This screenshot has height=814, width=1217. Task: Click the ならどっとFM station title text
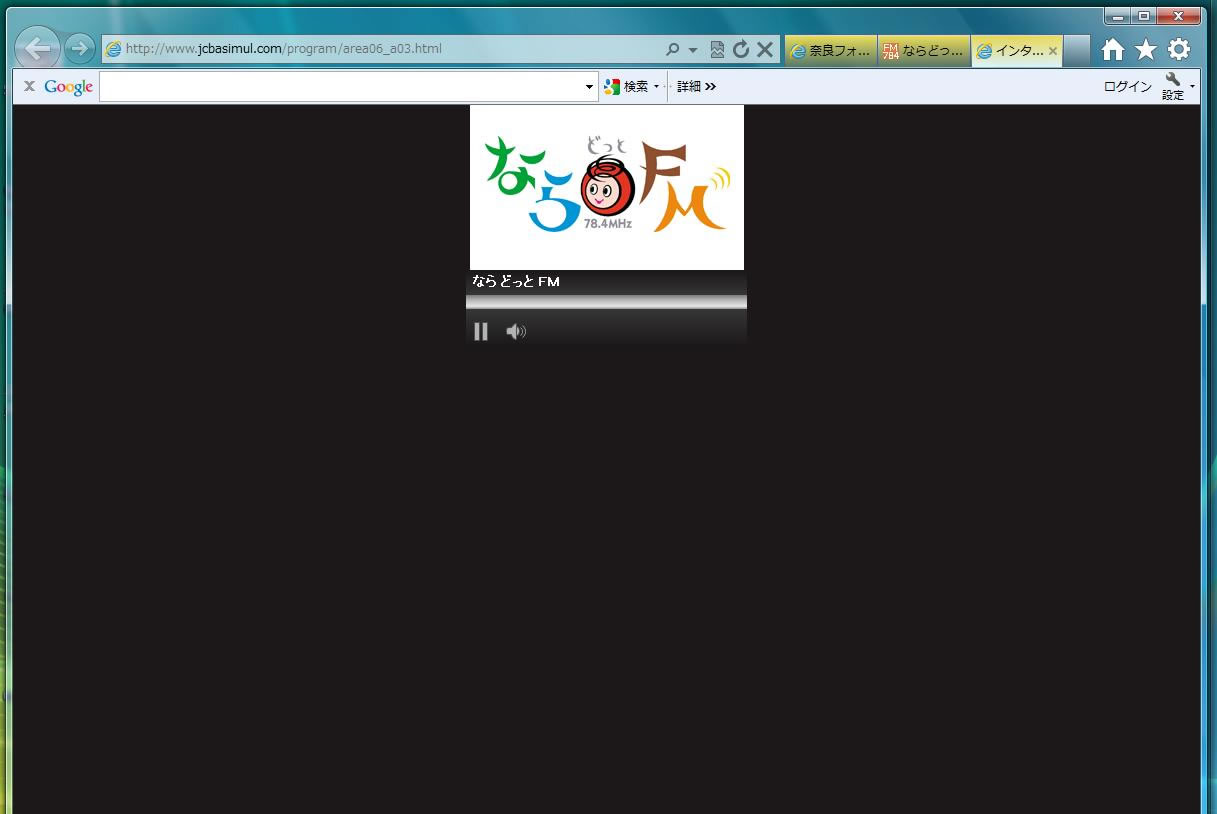tap(516, 282)
